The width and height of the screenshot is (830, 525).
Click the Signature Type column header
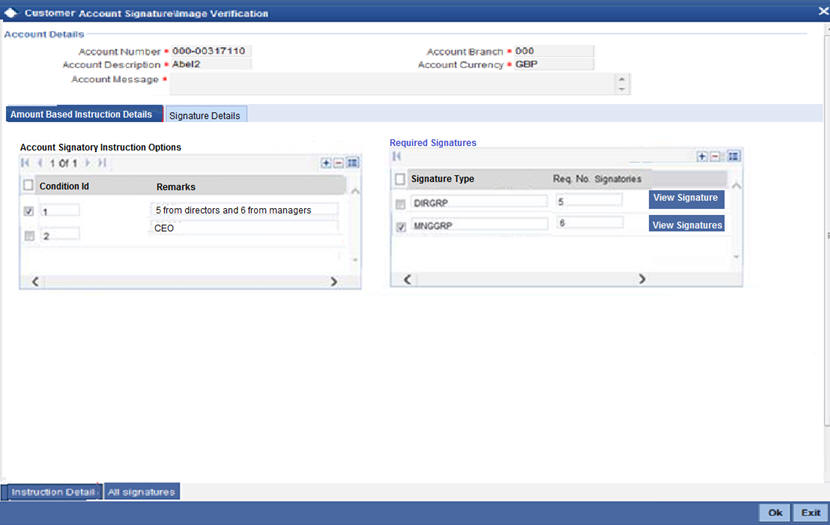click(x=443, y=179)
